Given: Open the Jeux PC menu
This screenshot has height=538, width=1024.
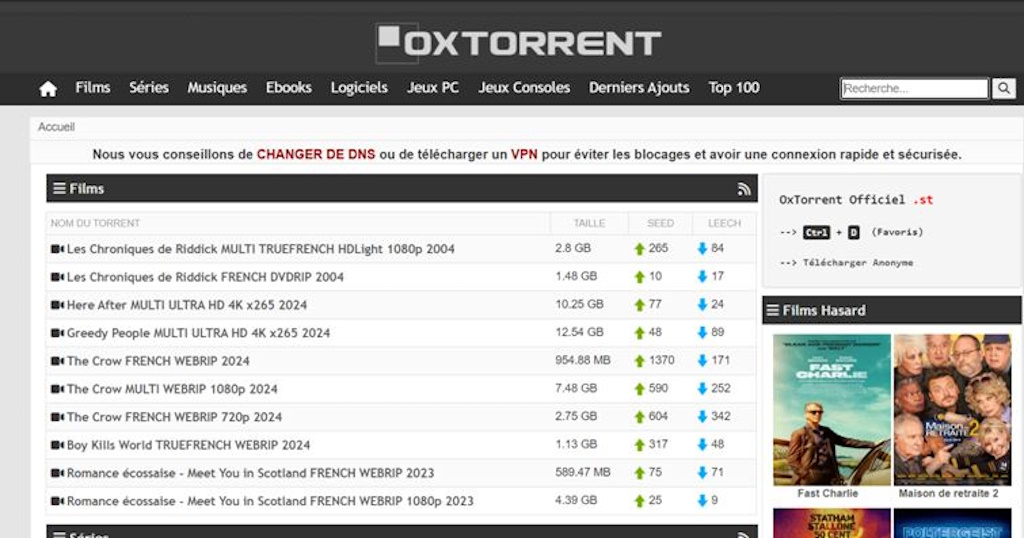Looking at the screenshot, I should [433, 87].
